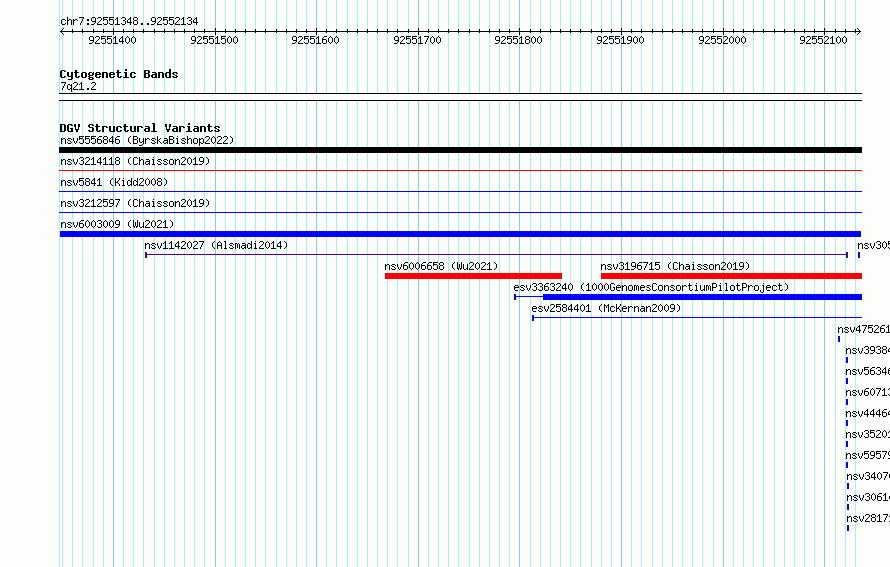Screen dimensions: 890x567
Task: Click ruler tick label 92551800
Action: (518, 40)
